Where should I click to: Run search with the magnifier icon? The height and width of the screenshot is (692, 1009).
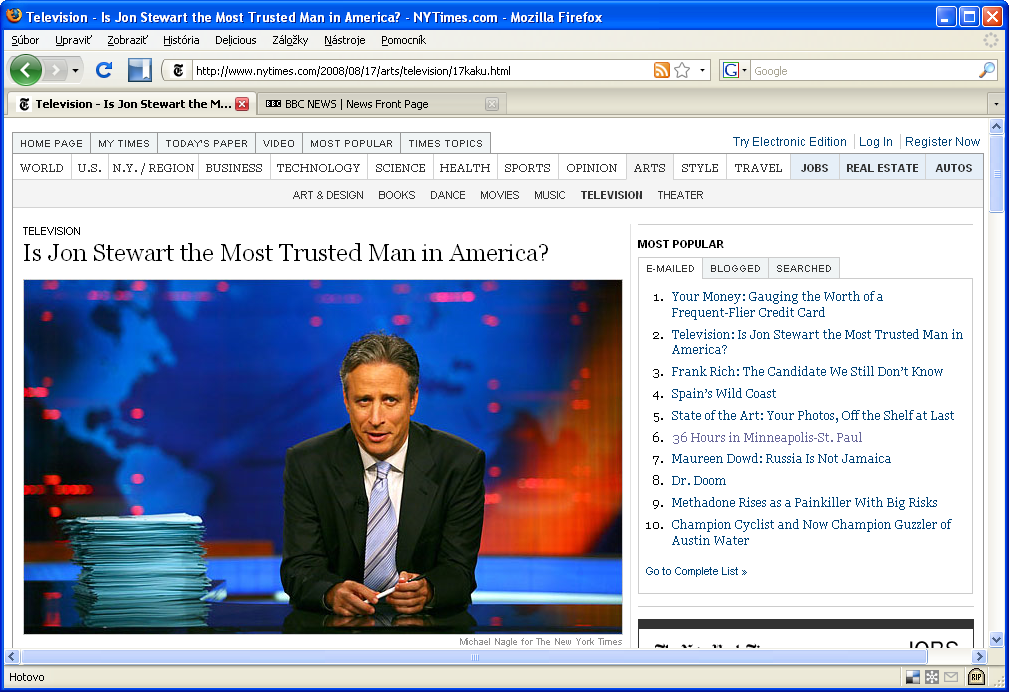986,70
